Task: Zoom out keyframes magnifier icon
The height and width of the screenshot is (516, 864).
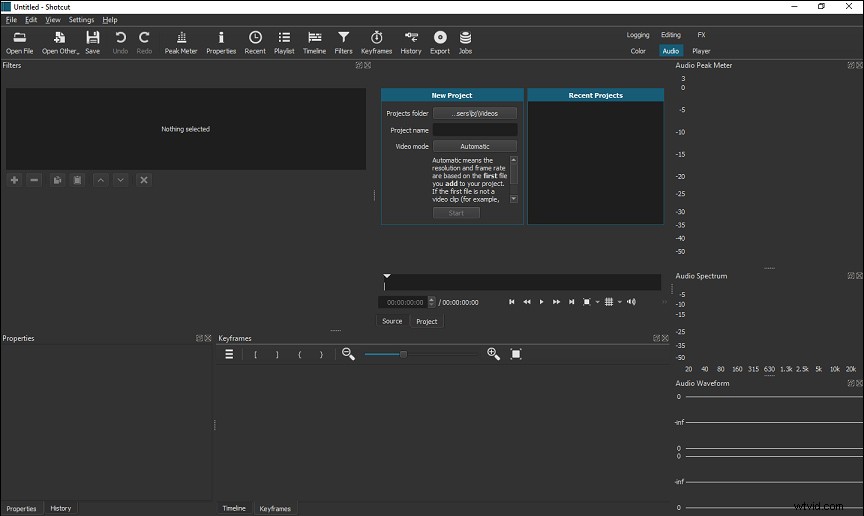Action: click(348, 354)
